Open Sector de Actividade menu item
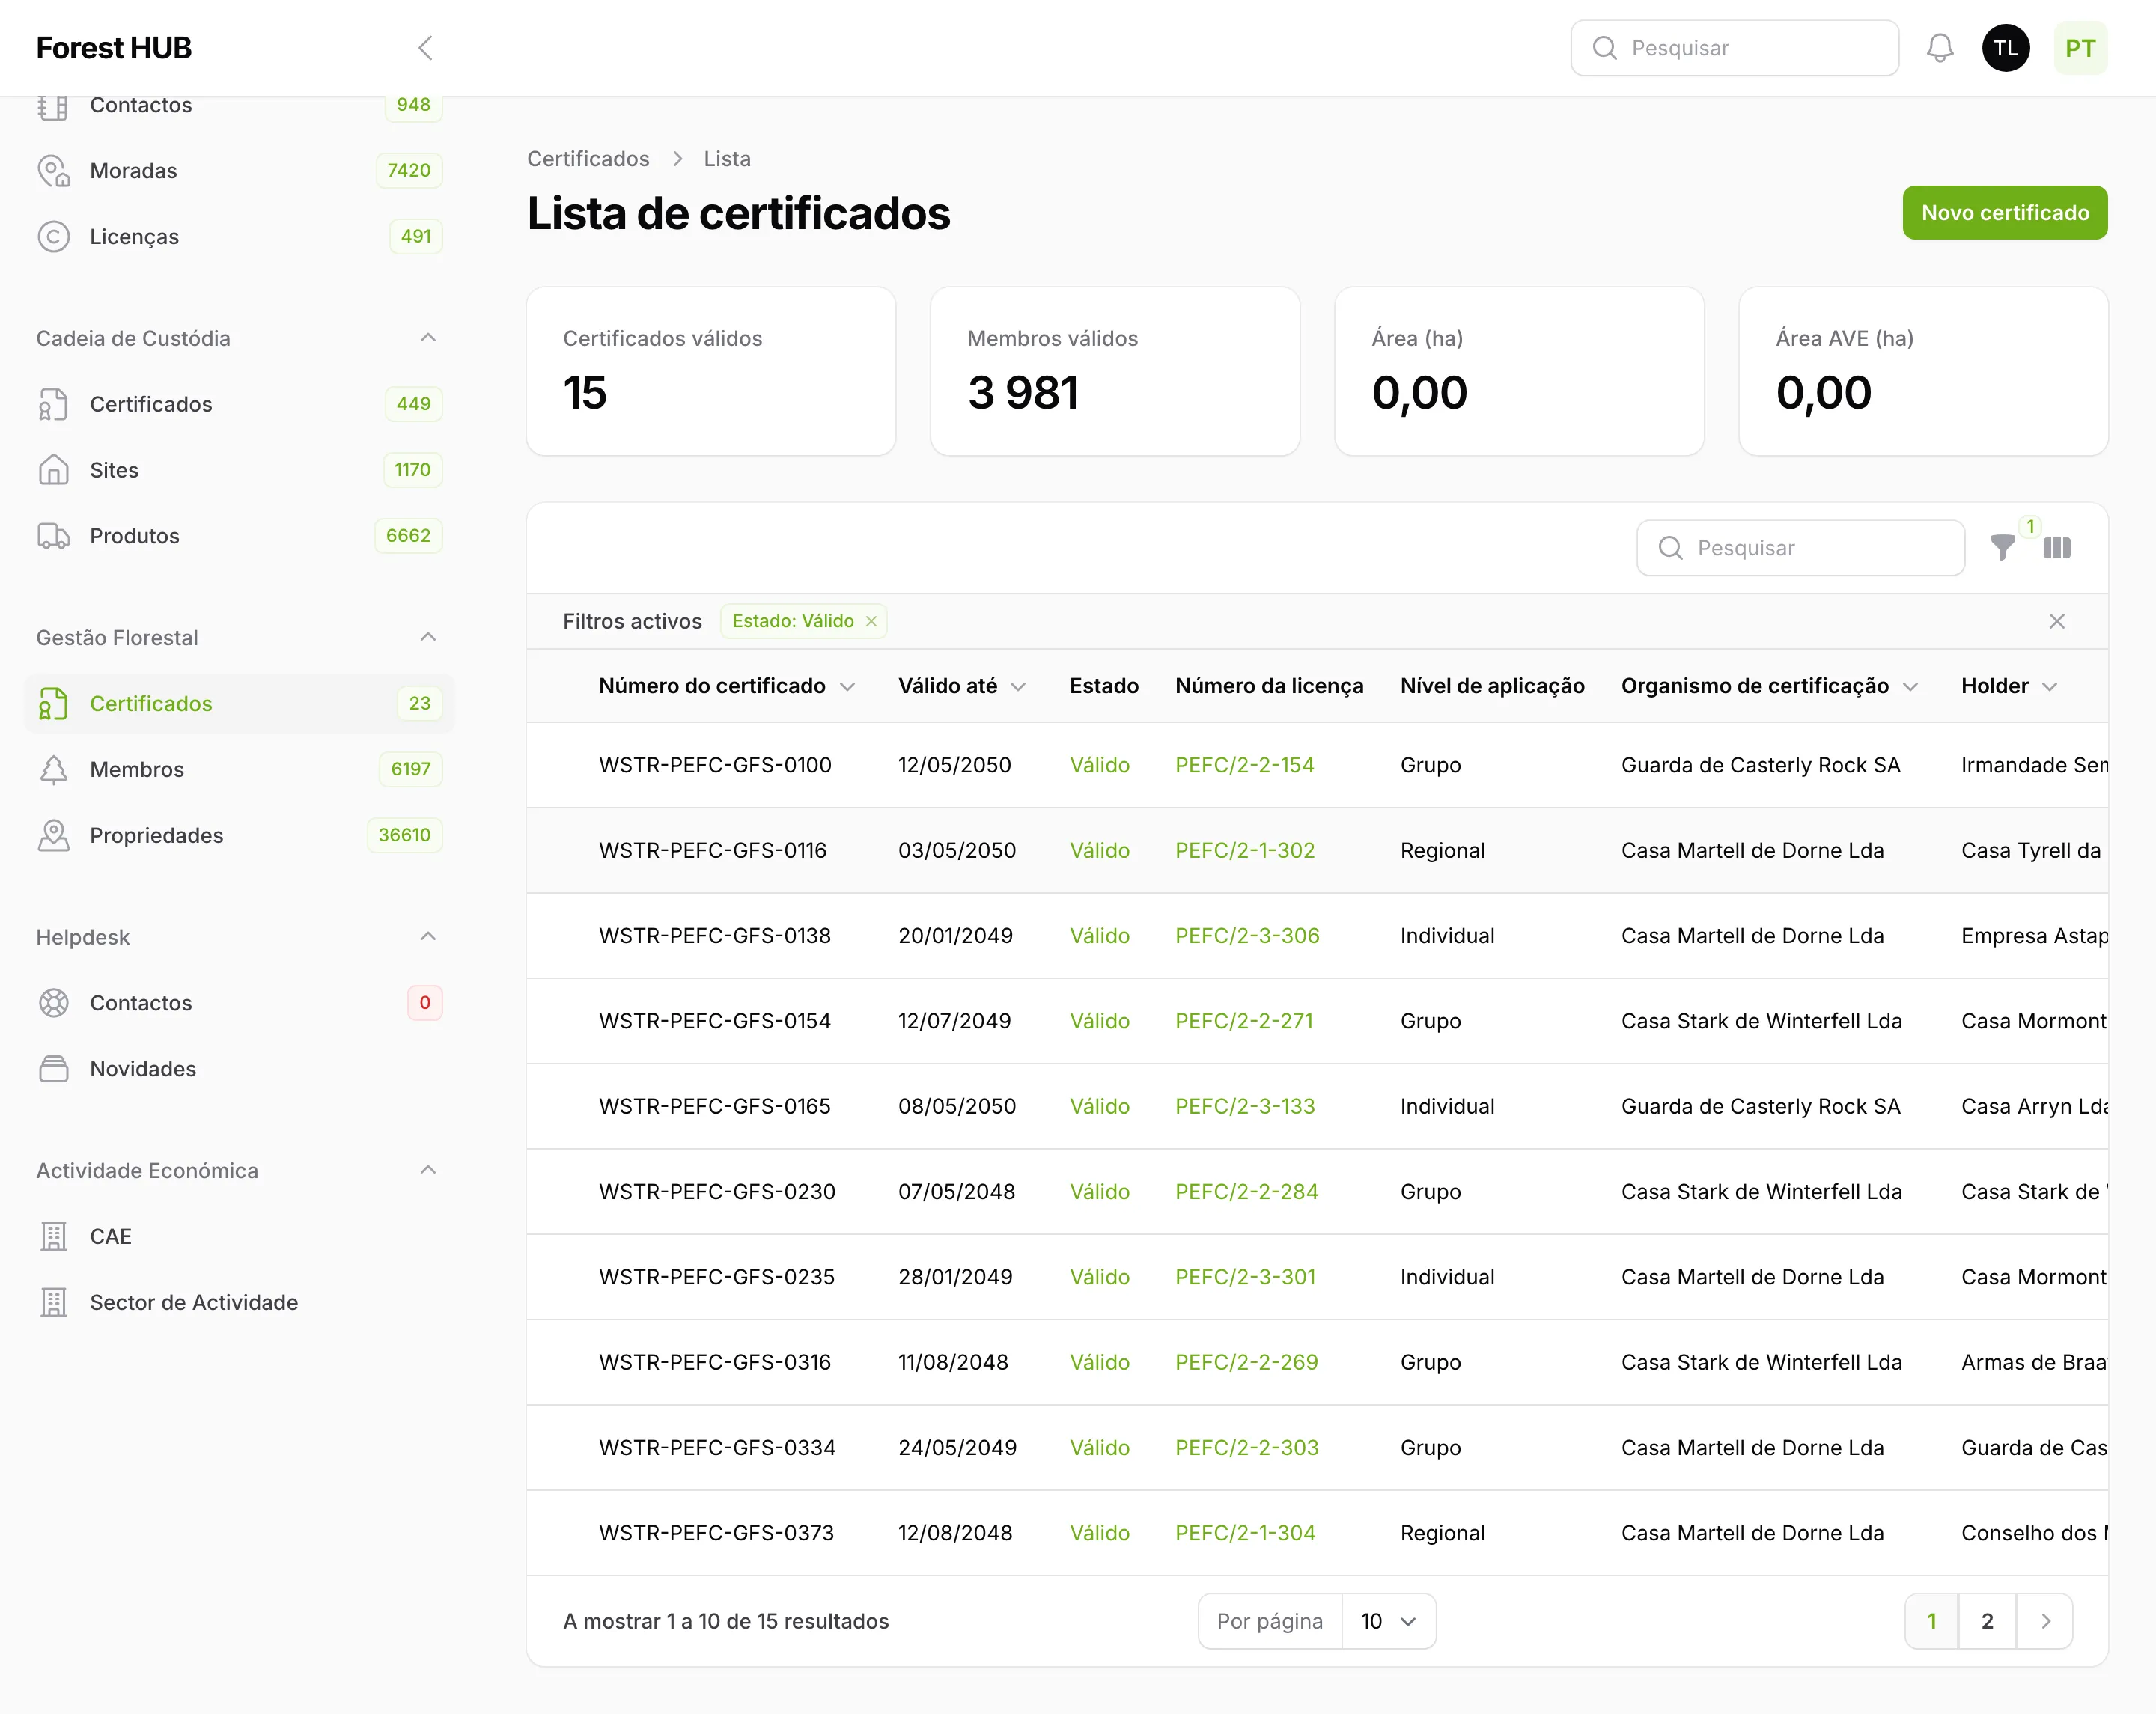Image resolution: width=2156 pixels, height=1714 pixels. pyautogui.click(x=239, y=1303)
